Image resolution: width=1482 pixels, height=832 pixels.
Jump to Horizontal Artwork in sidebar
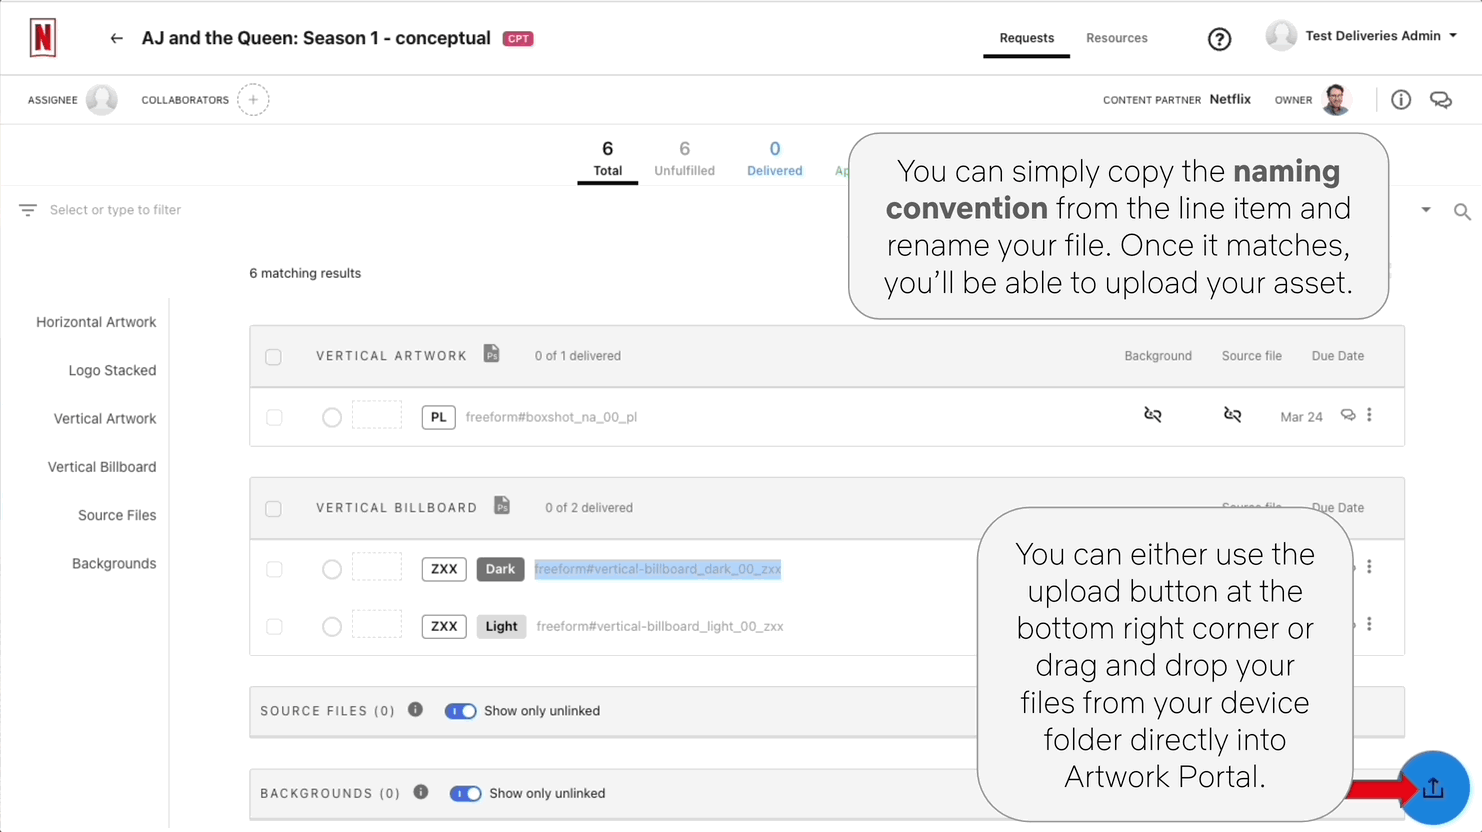96,322
